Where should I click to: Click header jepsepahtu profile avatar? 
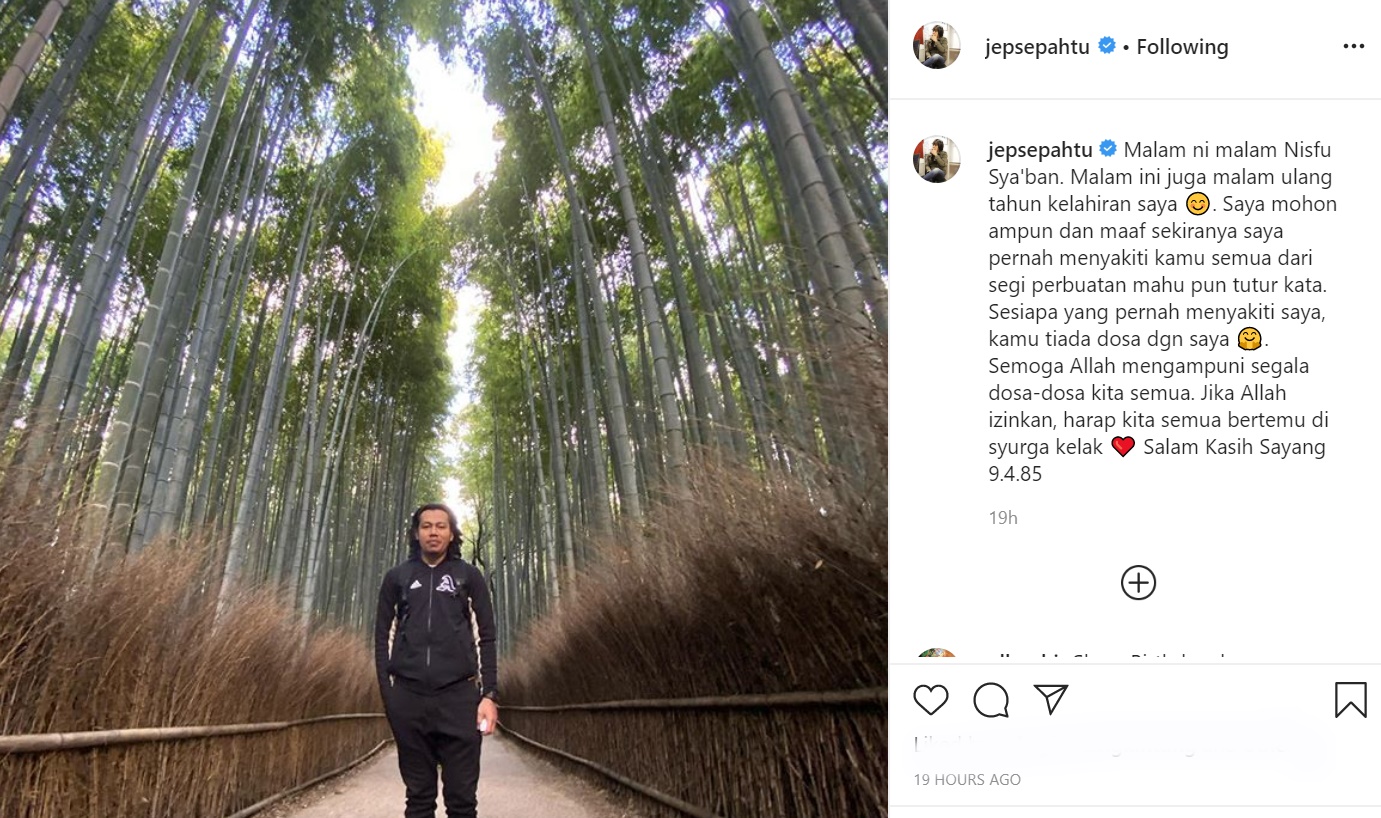coord(937,46)
